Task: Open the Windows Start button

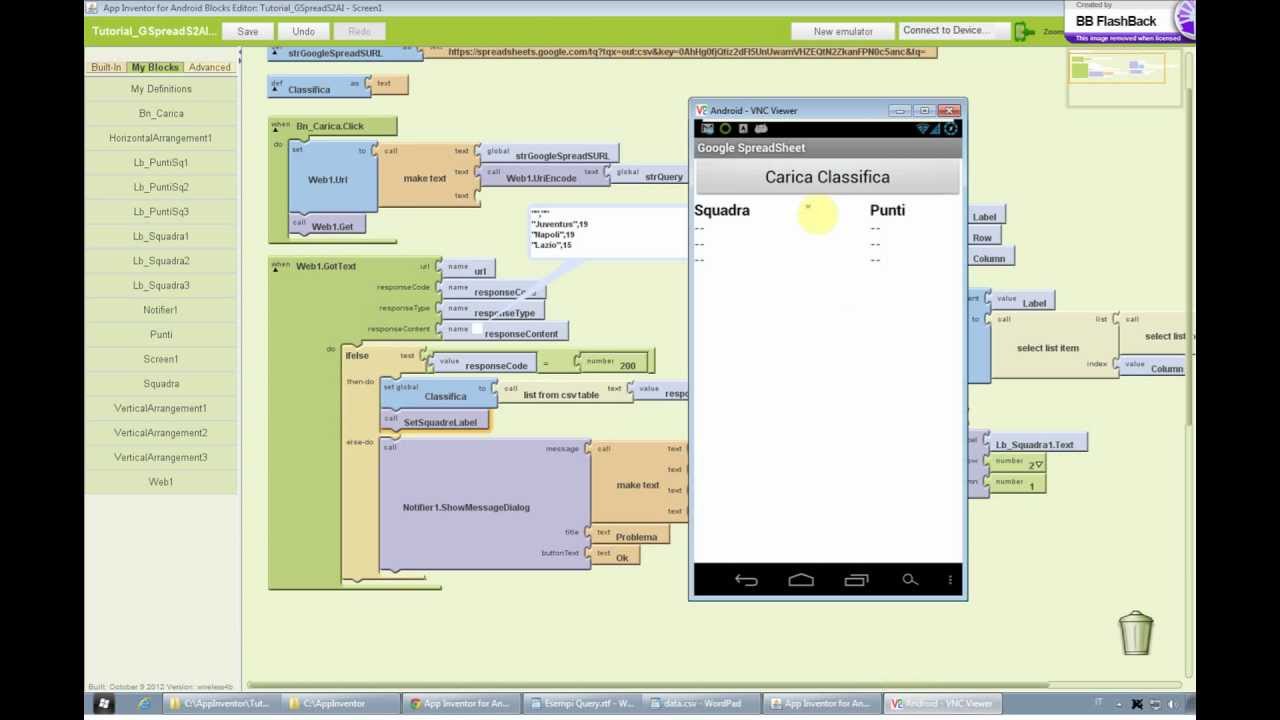Action: click(103, 704)
